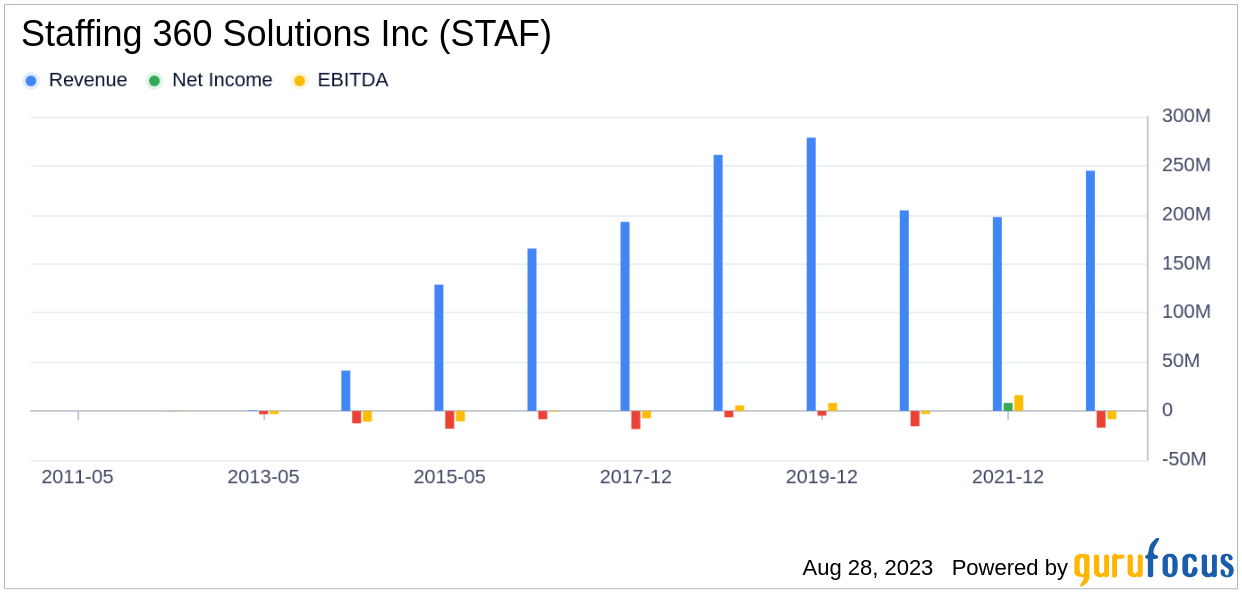The height and width of the screenshot is (593, 1242).
Task: Click the blue revenue bar at 2015-05
Action: pyautogui.click(x=439, y=348)
